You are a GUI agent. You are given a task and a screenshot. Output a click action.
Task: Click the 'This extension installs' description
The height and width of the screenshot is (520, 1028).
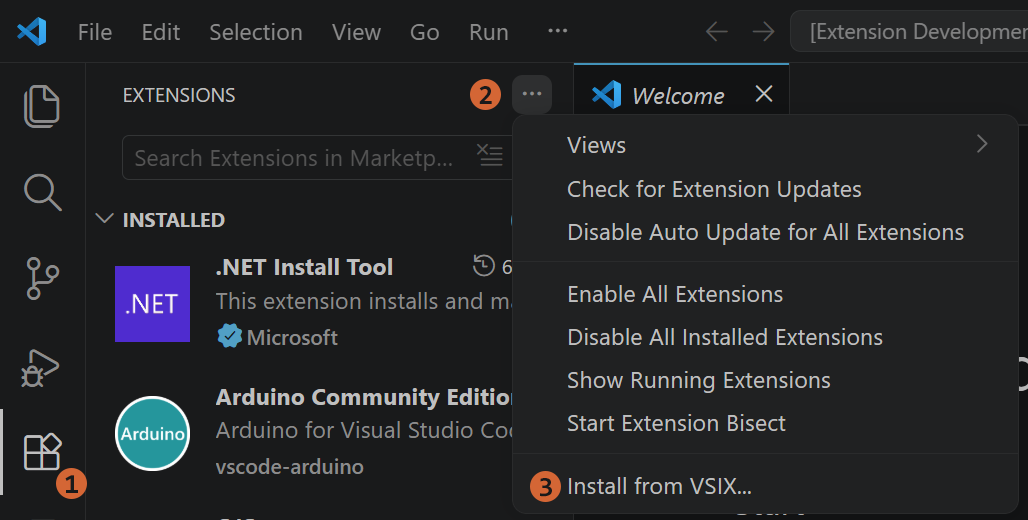click(364, 301)
